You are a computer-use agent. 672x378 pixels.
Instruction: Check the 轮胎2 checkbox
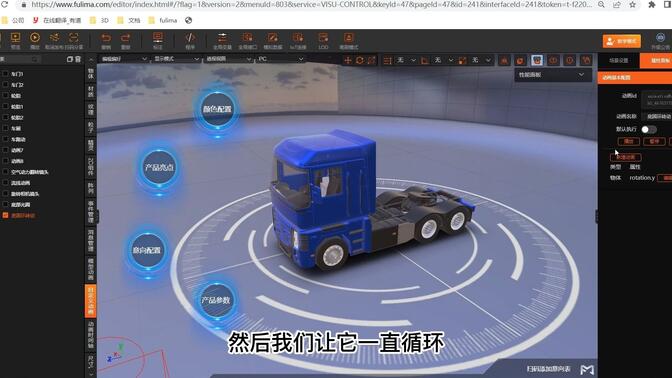pos(6,117)
